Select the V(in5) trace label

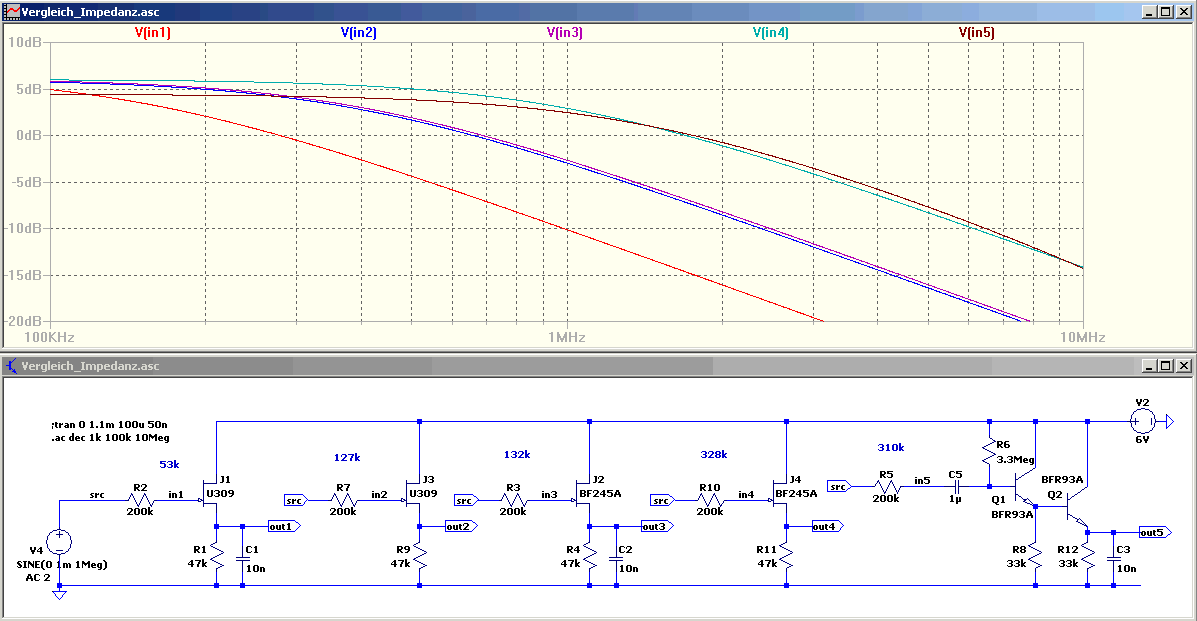976,33
